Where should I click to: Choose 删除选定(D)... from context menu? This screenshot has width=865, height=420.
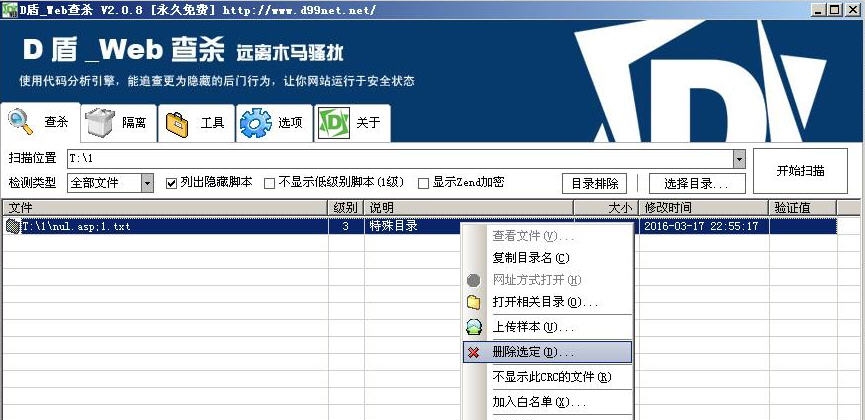tap(547, 352)
